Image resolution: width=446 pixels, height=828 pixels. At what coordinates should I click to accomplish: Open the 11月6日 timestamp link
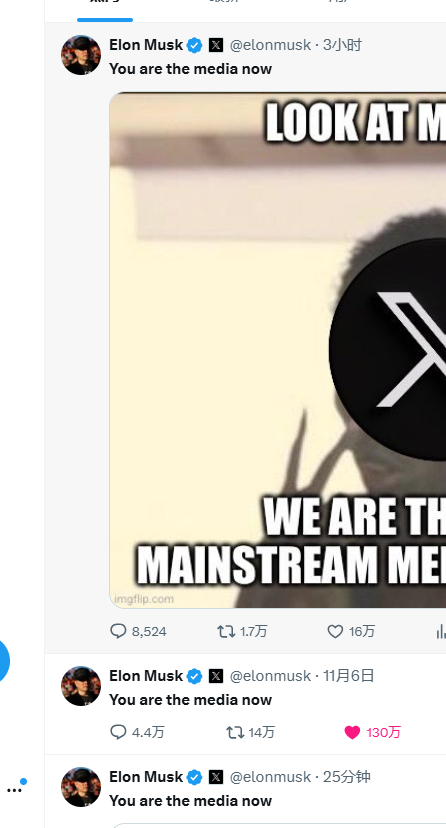pos(348,676)
